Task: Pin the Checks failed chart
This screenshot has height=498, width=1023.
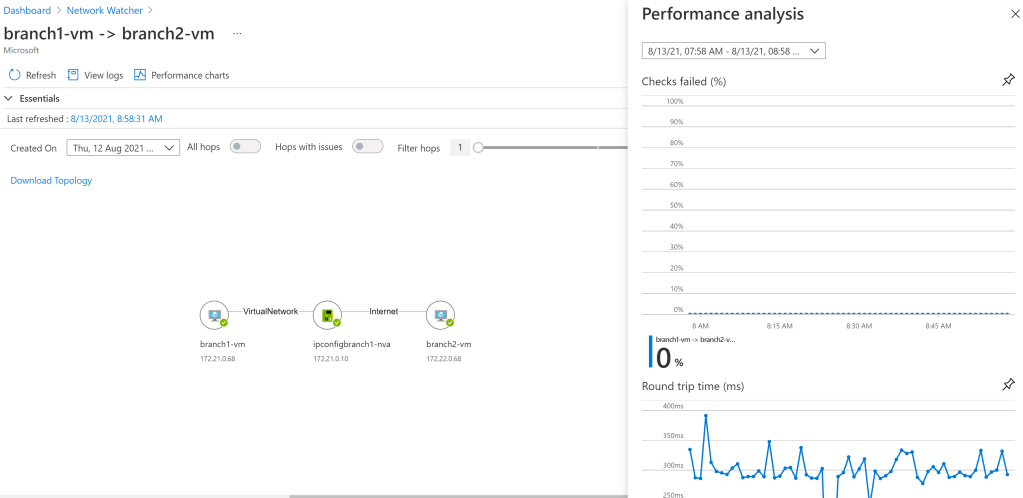Action: [1008, 81]
